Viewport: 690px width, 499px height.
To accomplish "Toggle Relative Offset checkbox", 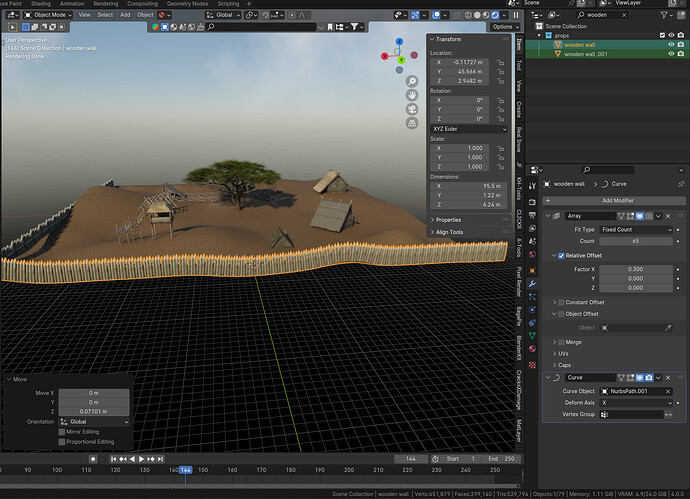I will coord(561,256).
